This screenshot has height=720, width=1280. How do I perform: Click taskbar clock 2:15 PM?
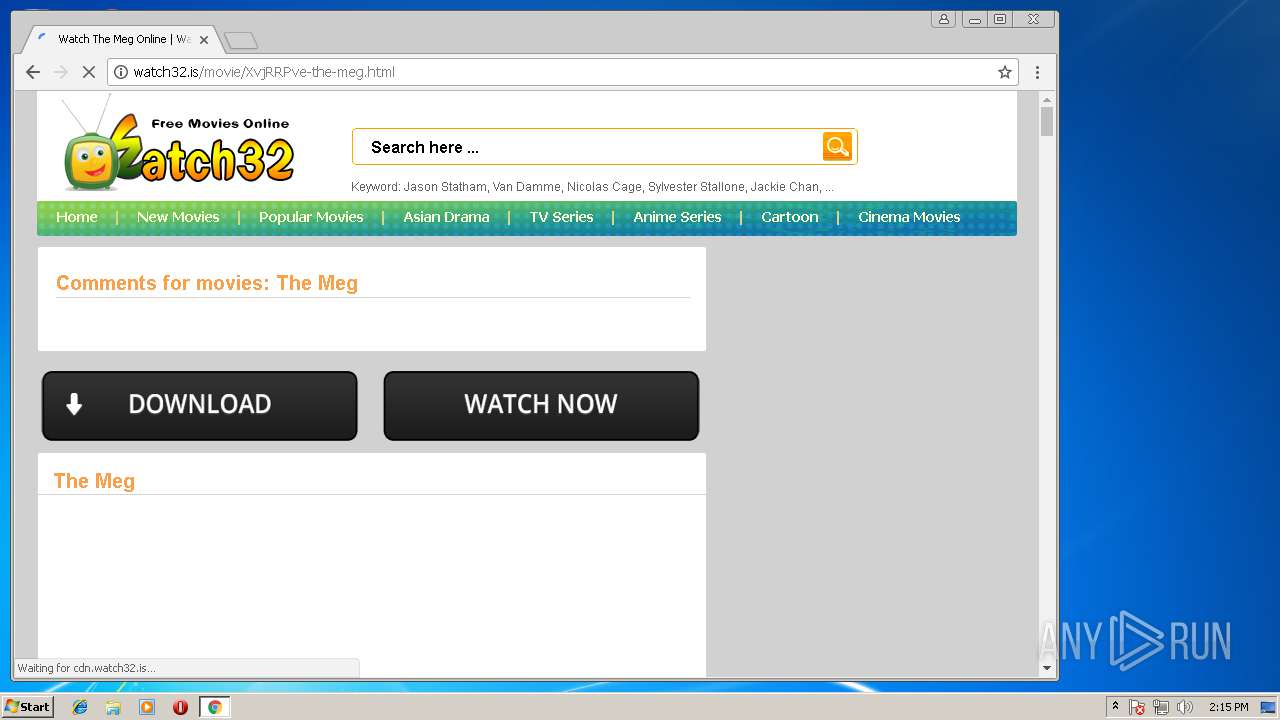coord(1228,707)
